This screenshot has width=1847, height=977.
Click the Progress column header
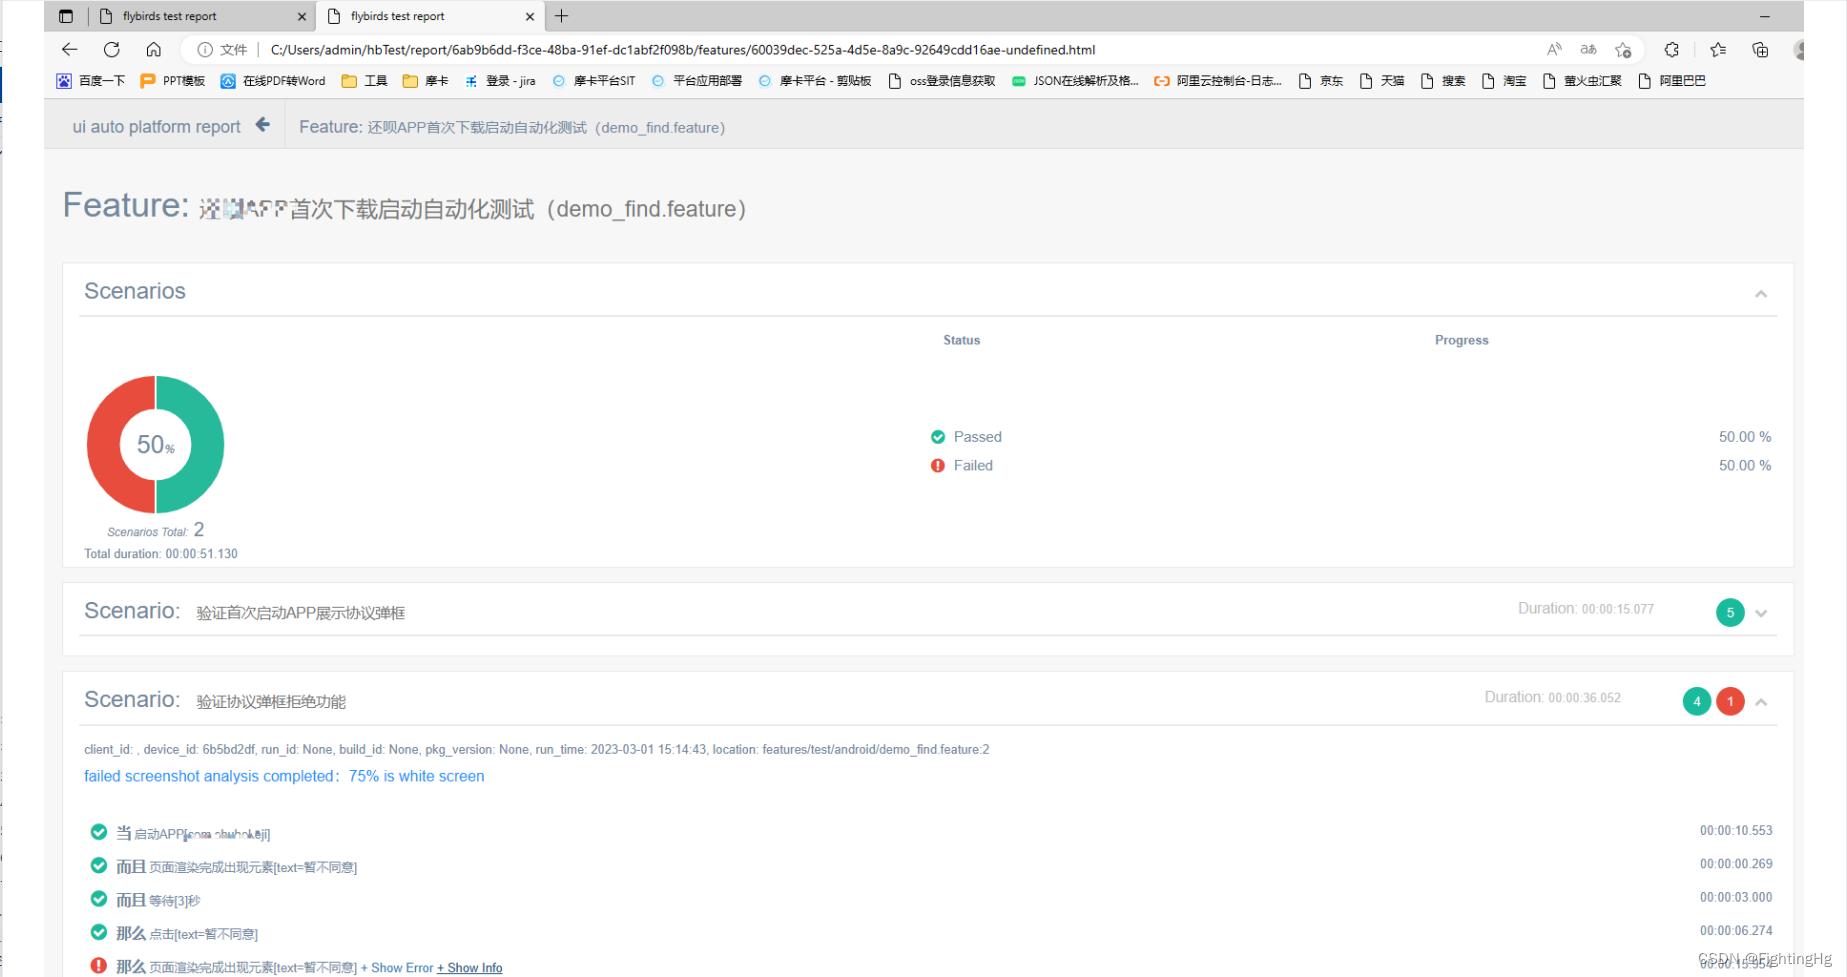(x=1462, y=340)
